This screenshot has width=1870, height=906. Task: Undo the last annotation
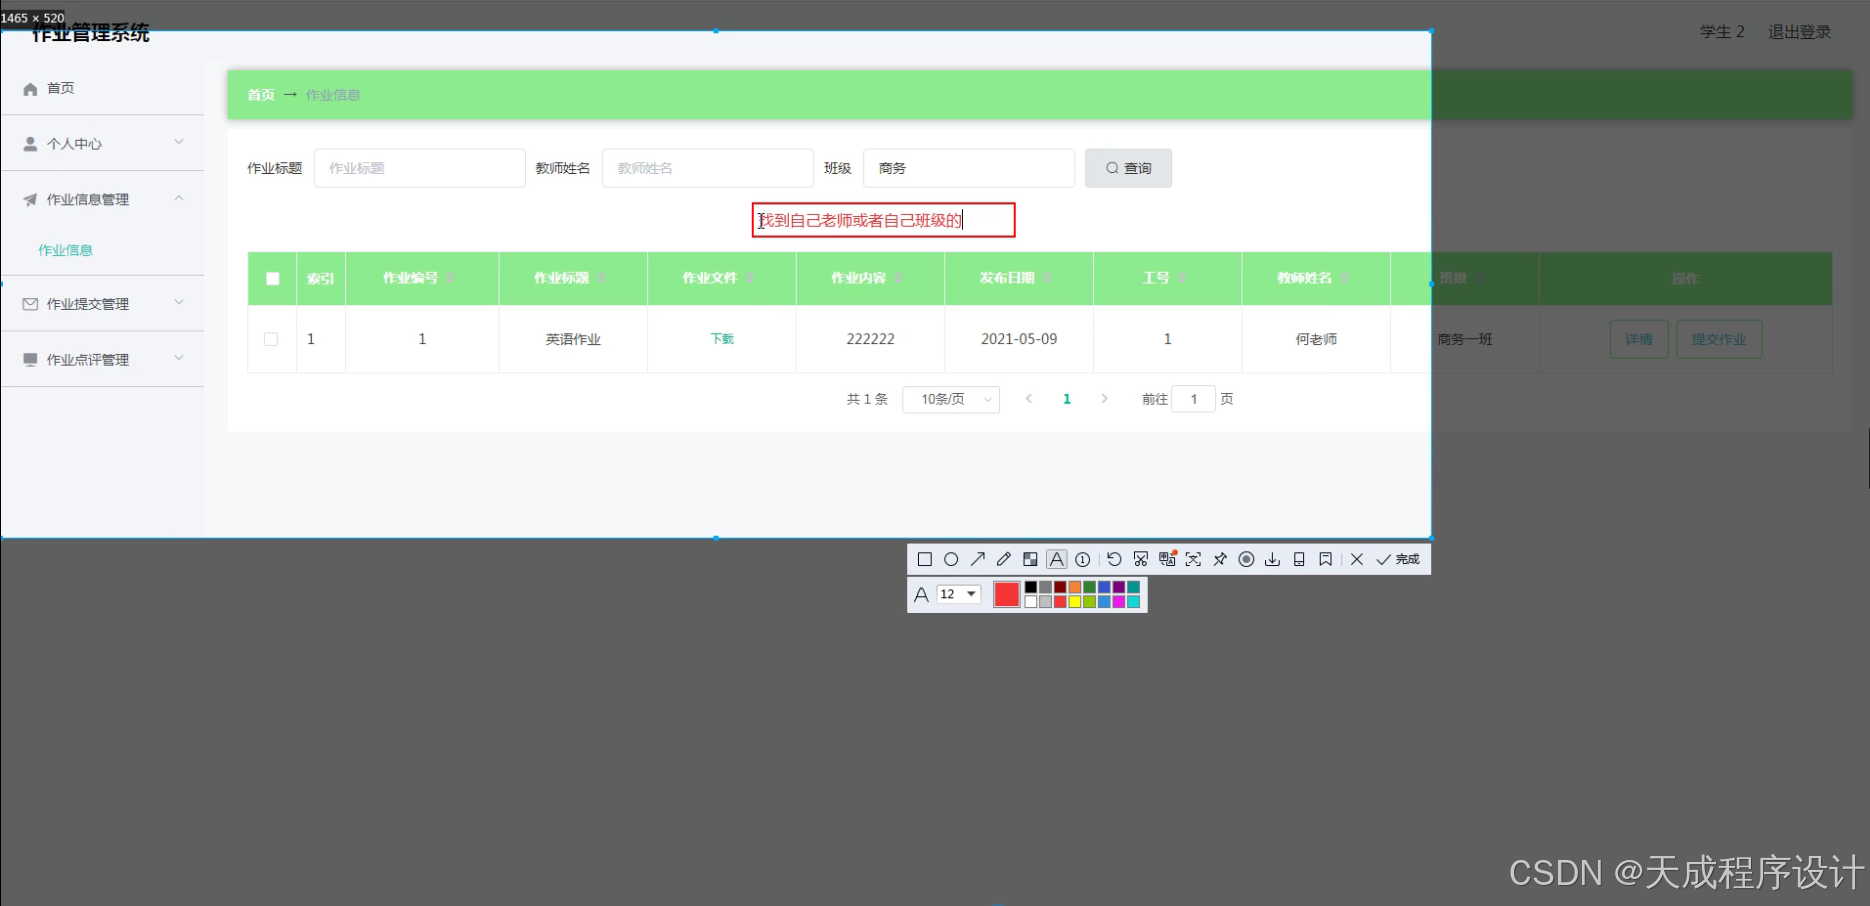pos(1114,559)
